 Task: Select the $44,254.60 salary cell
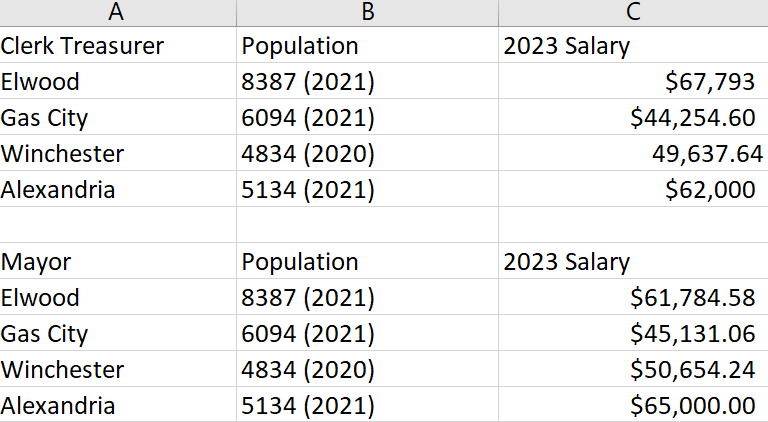(x=692, y=118)
